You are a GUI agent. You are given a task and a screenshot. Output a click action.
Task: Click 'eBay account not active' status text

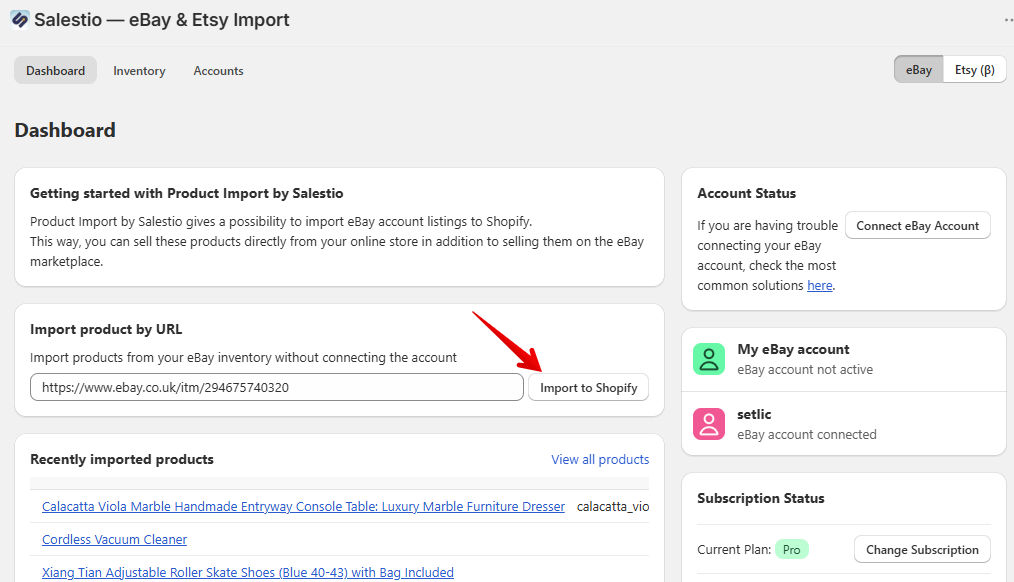coord(805,369)
